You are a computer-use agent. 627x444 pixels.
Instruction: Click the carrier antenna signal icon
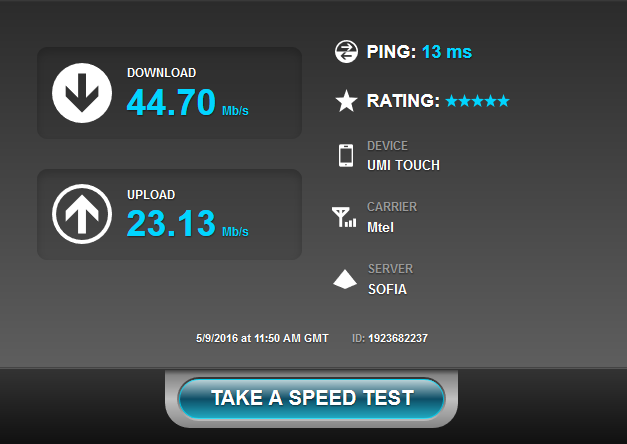(344, 217)
